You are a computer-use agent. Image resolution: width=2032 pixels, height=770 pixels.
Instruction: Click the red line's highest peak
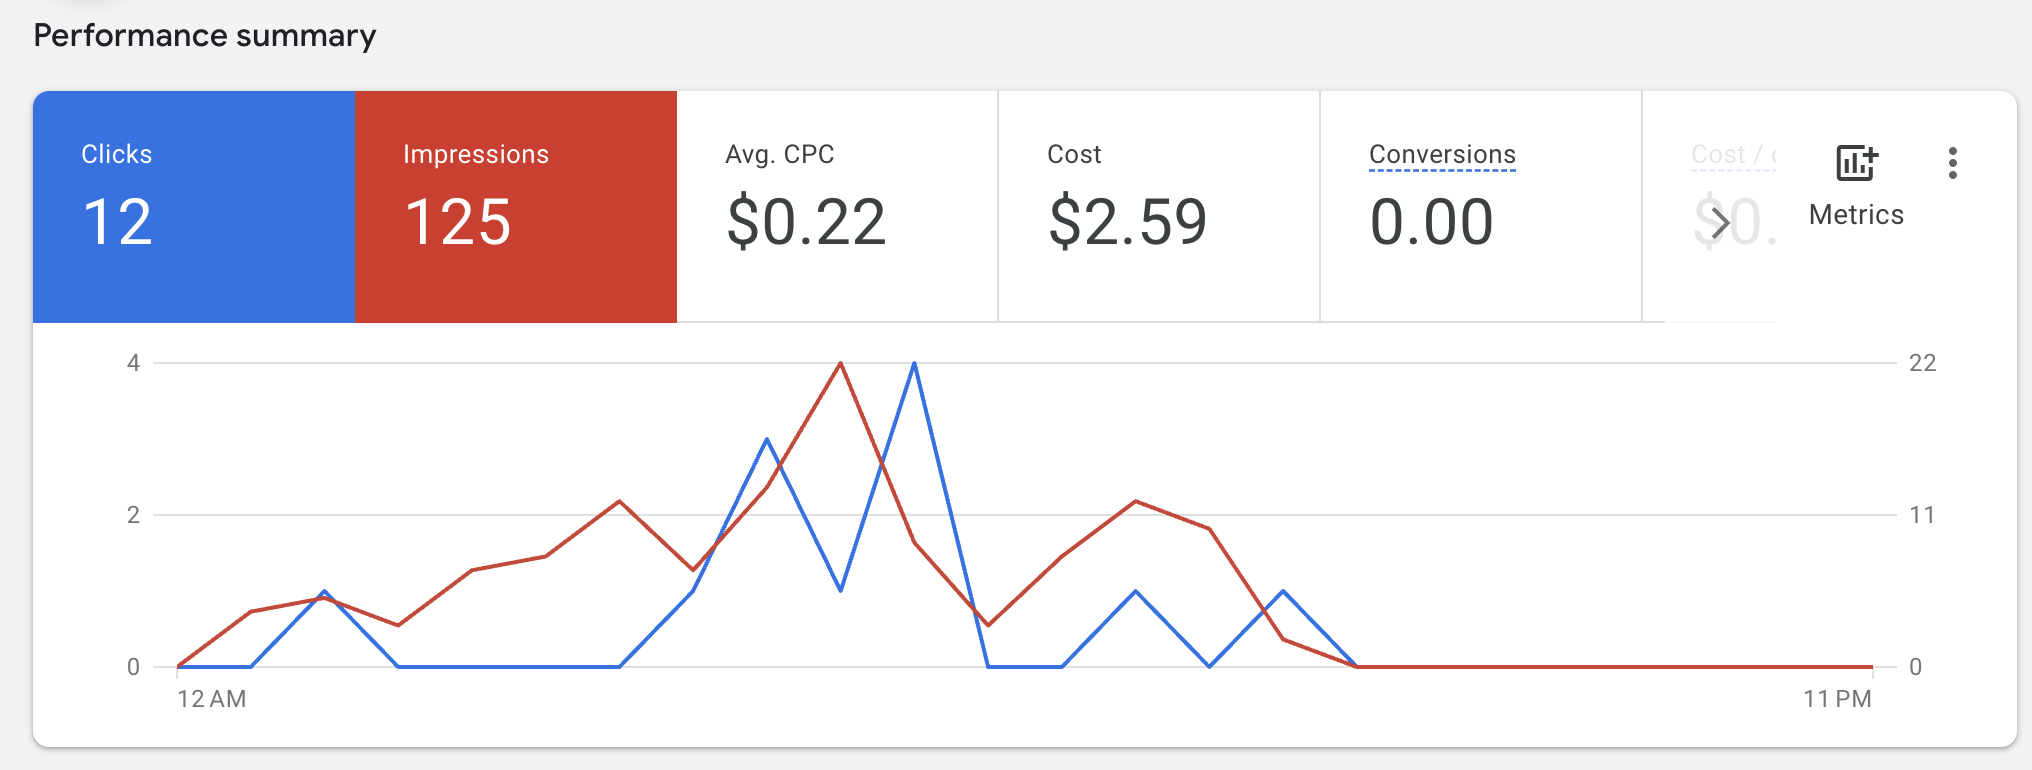[840, 364]
